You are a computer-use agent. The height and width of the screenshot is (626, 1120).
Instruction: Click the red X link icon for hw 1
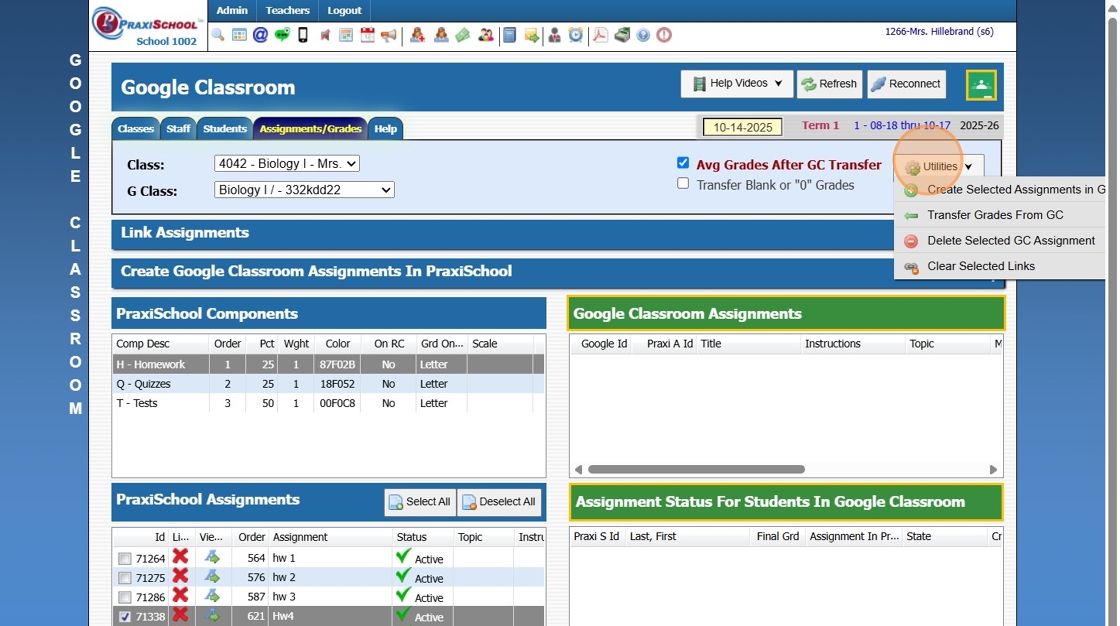(180, 556)
